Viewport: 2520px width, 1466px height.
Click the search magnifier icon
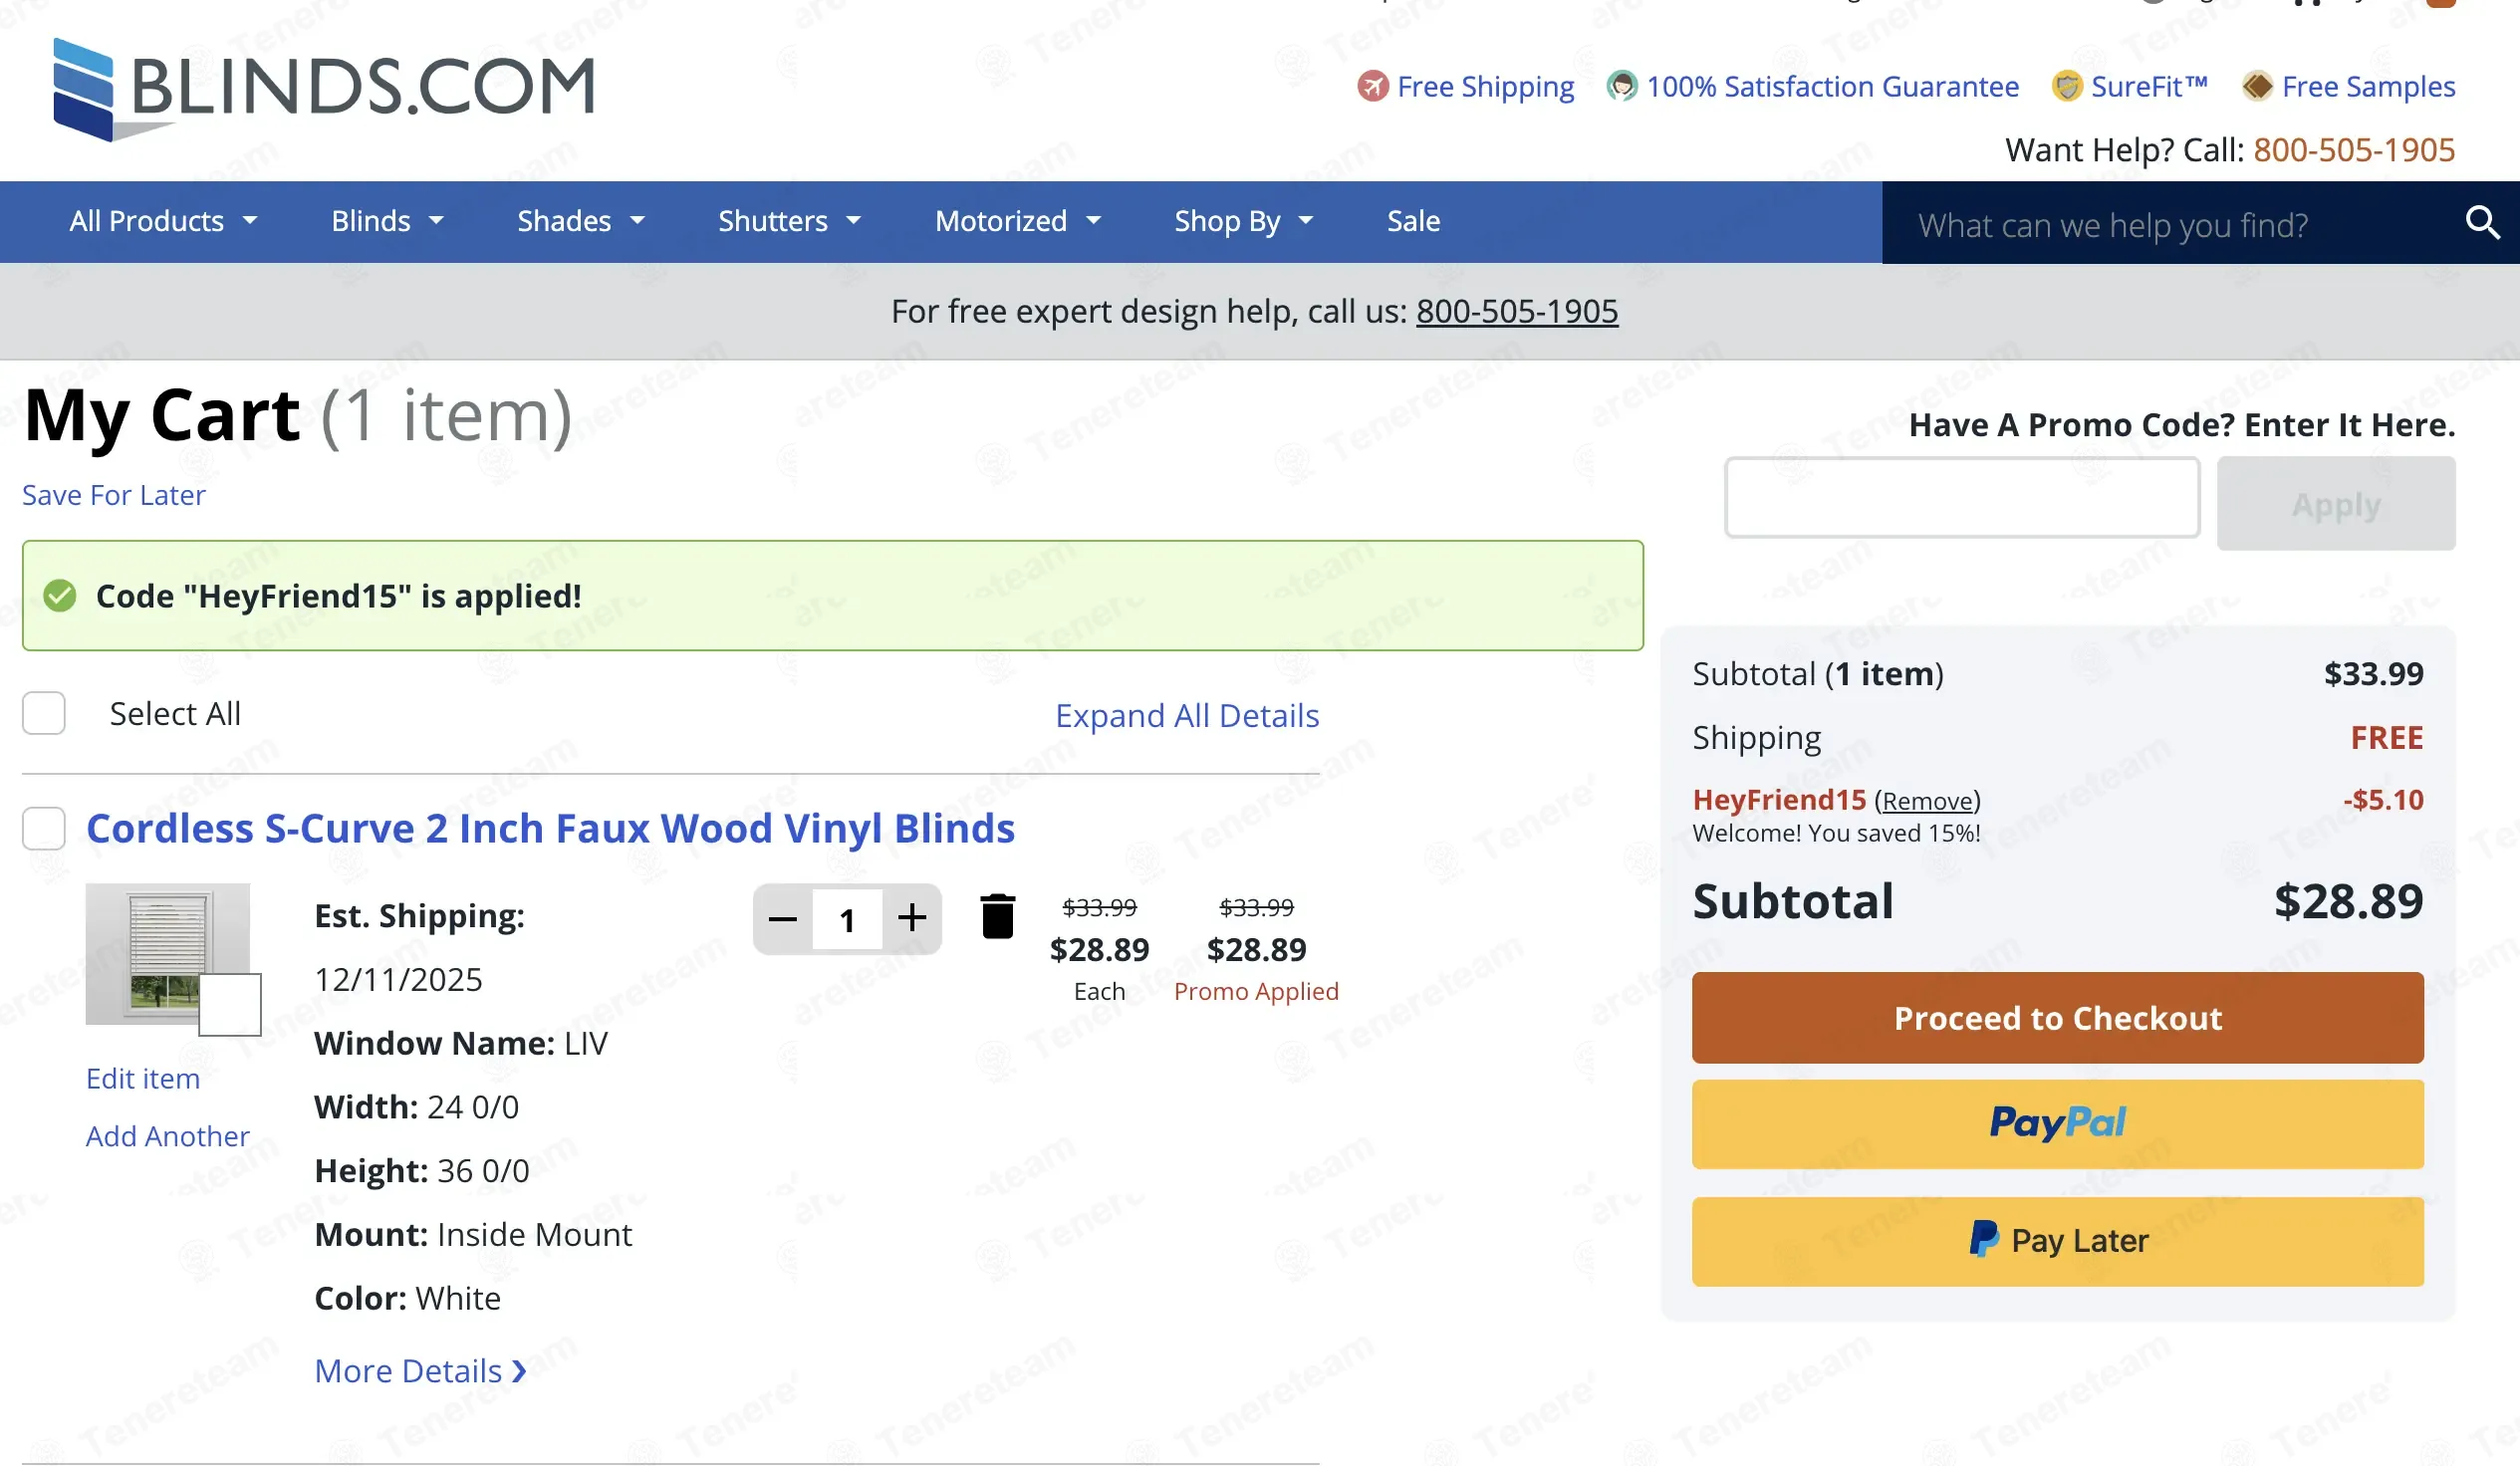tap(2482, 222)
